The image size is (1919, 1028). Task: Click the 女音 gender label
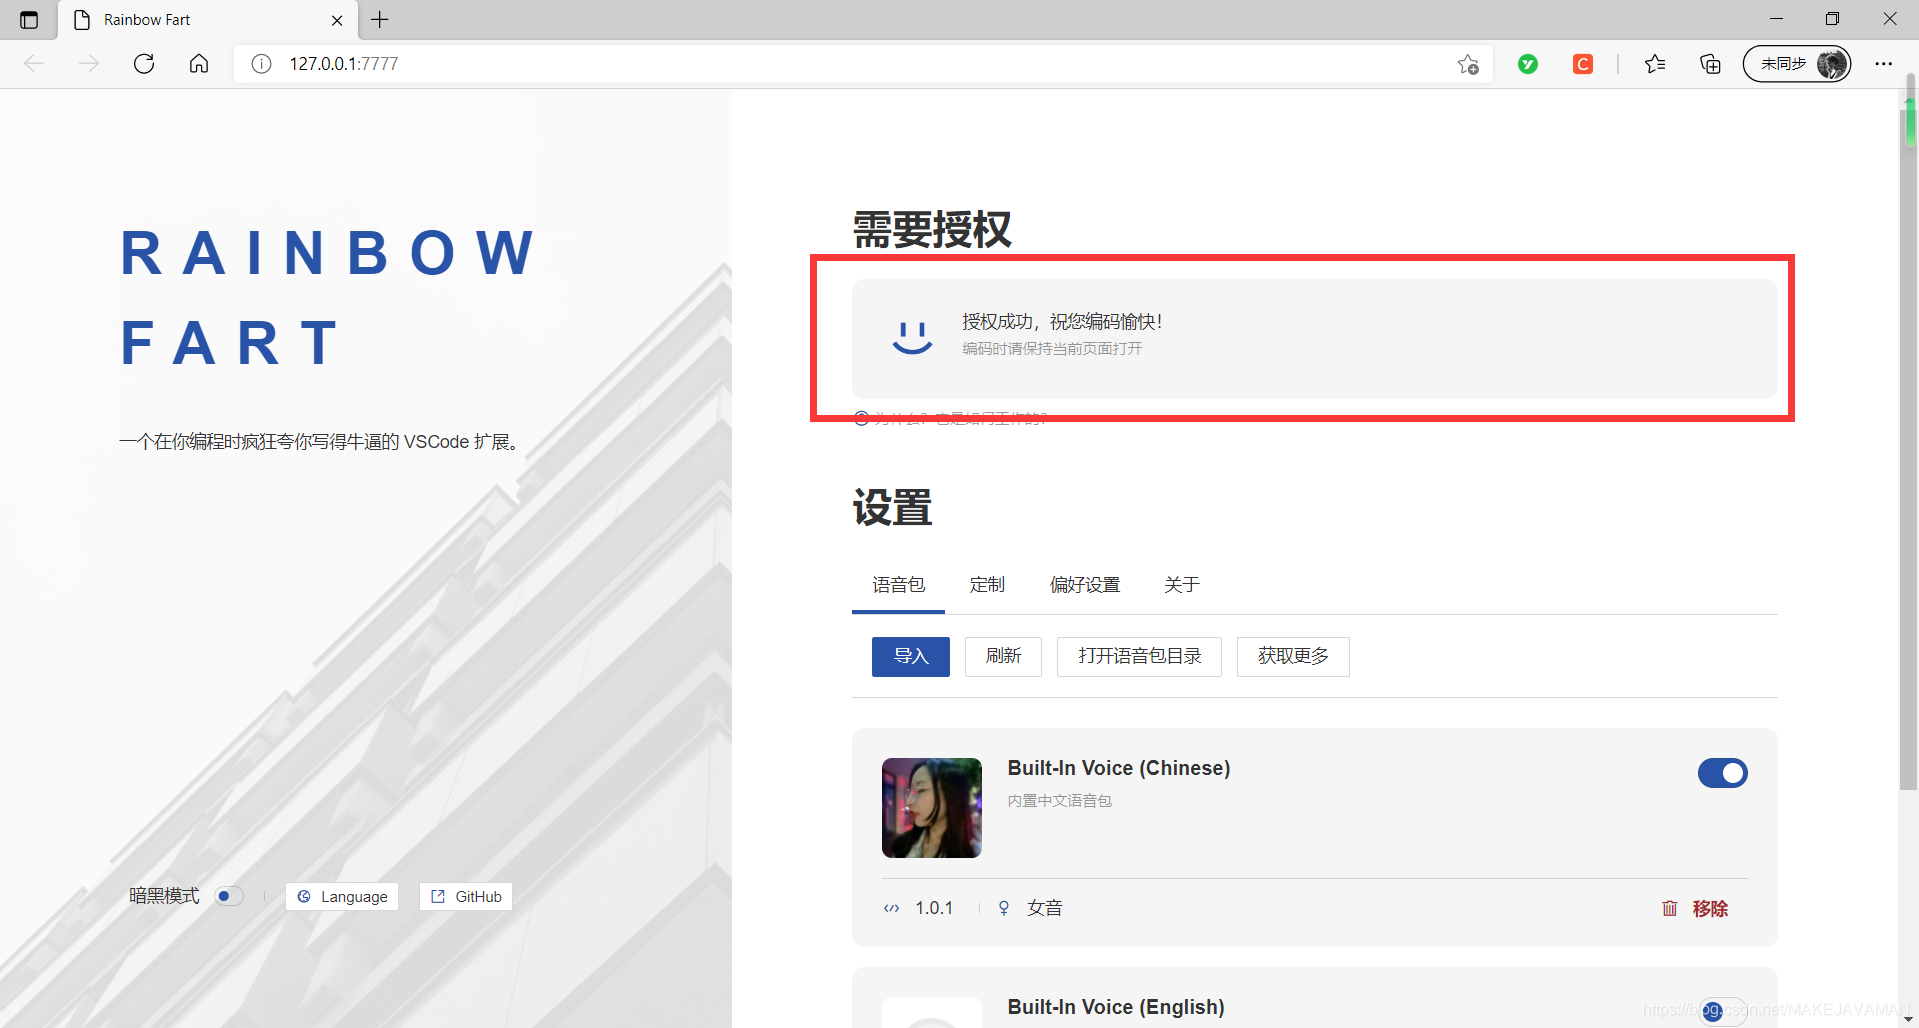tap(1044, 908)
